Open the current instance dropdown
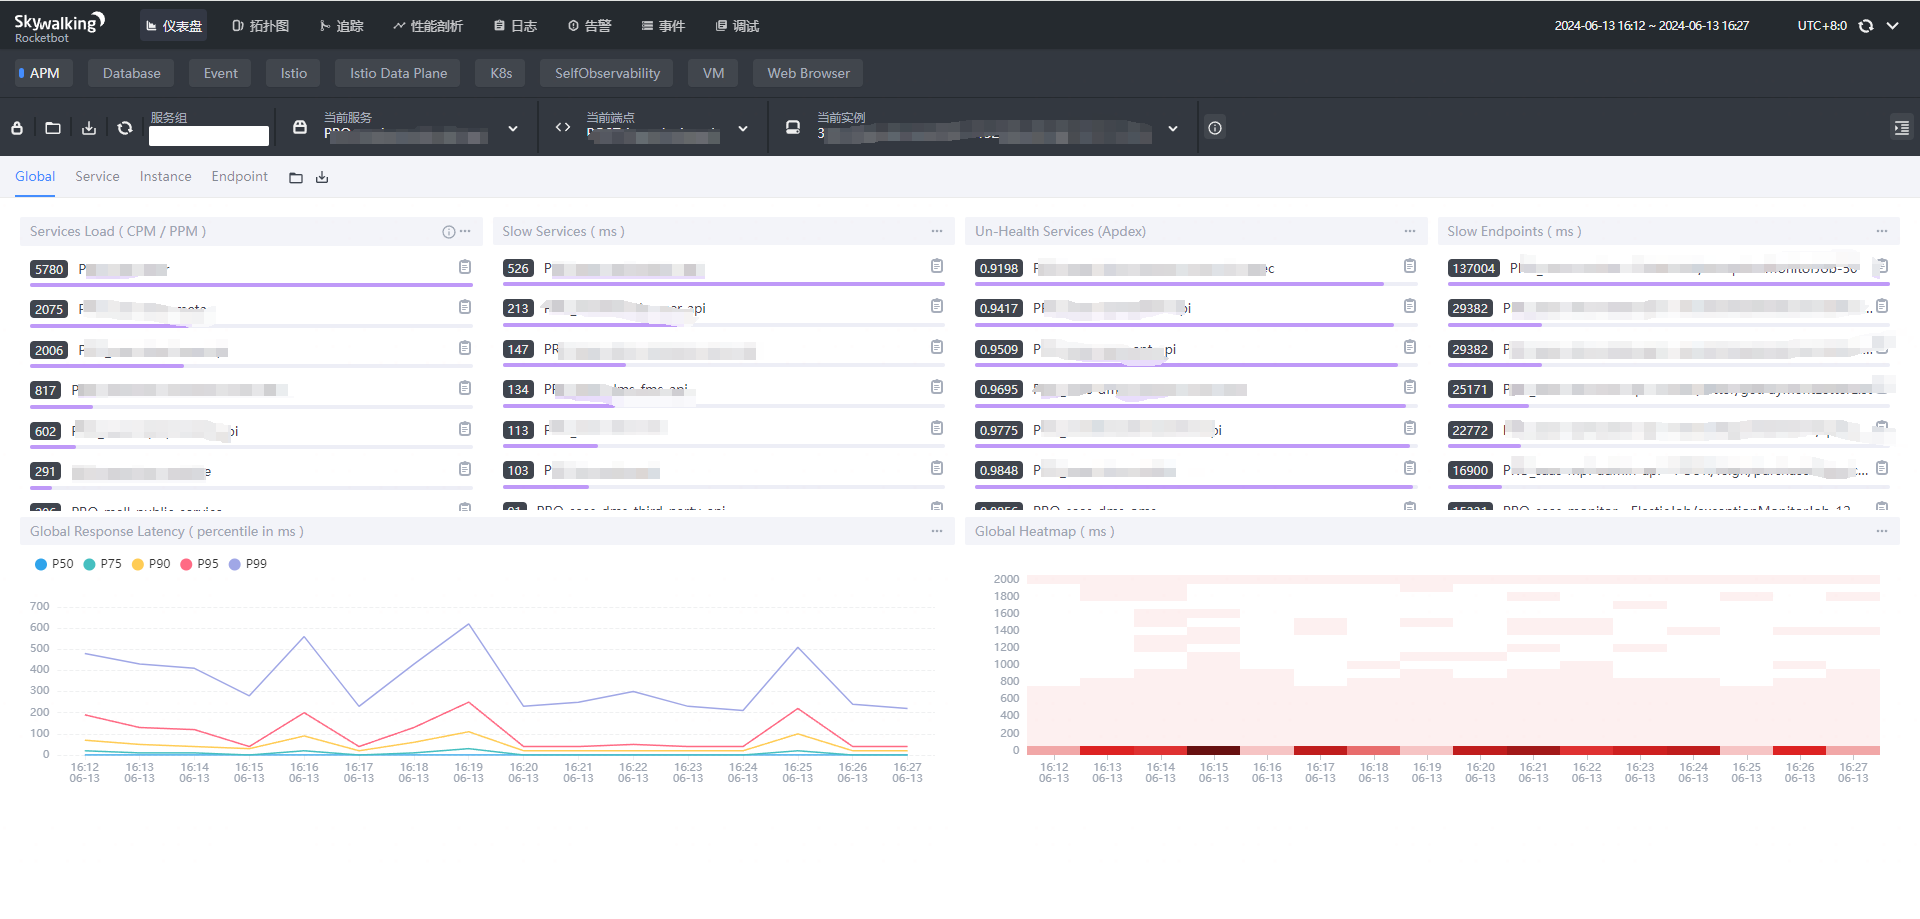Viewport: 1920px width, 919px height. click(983, 128)
